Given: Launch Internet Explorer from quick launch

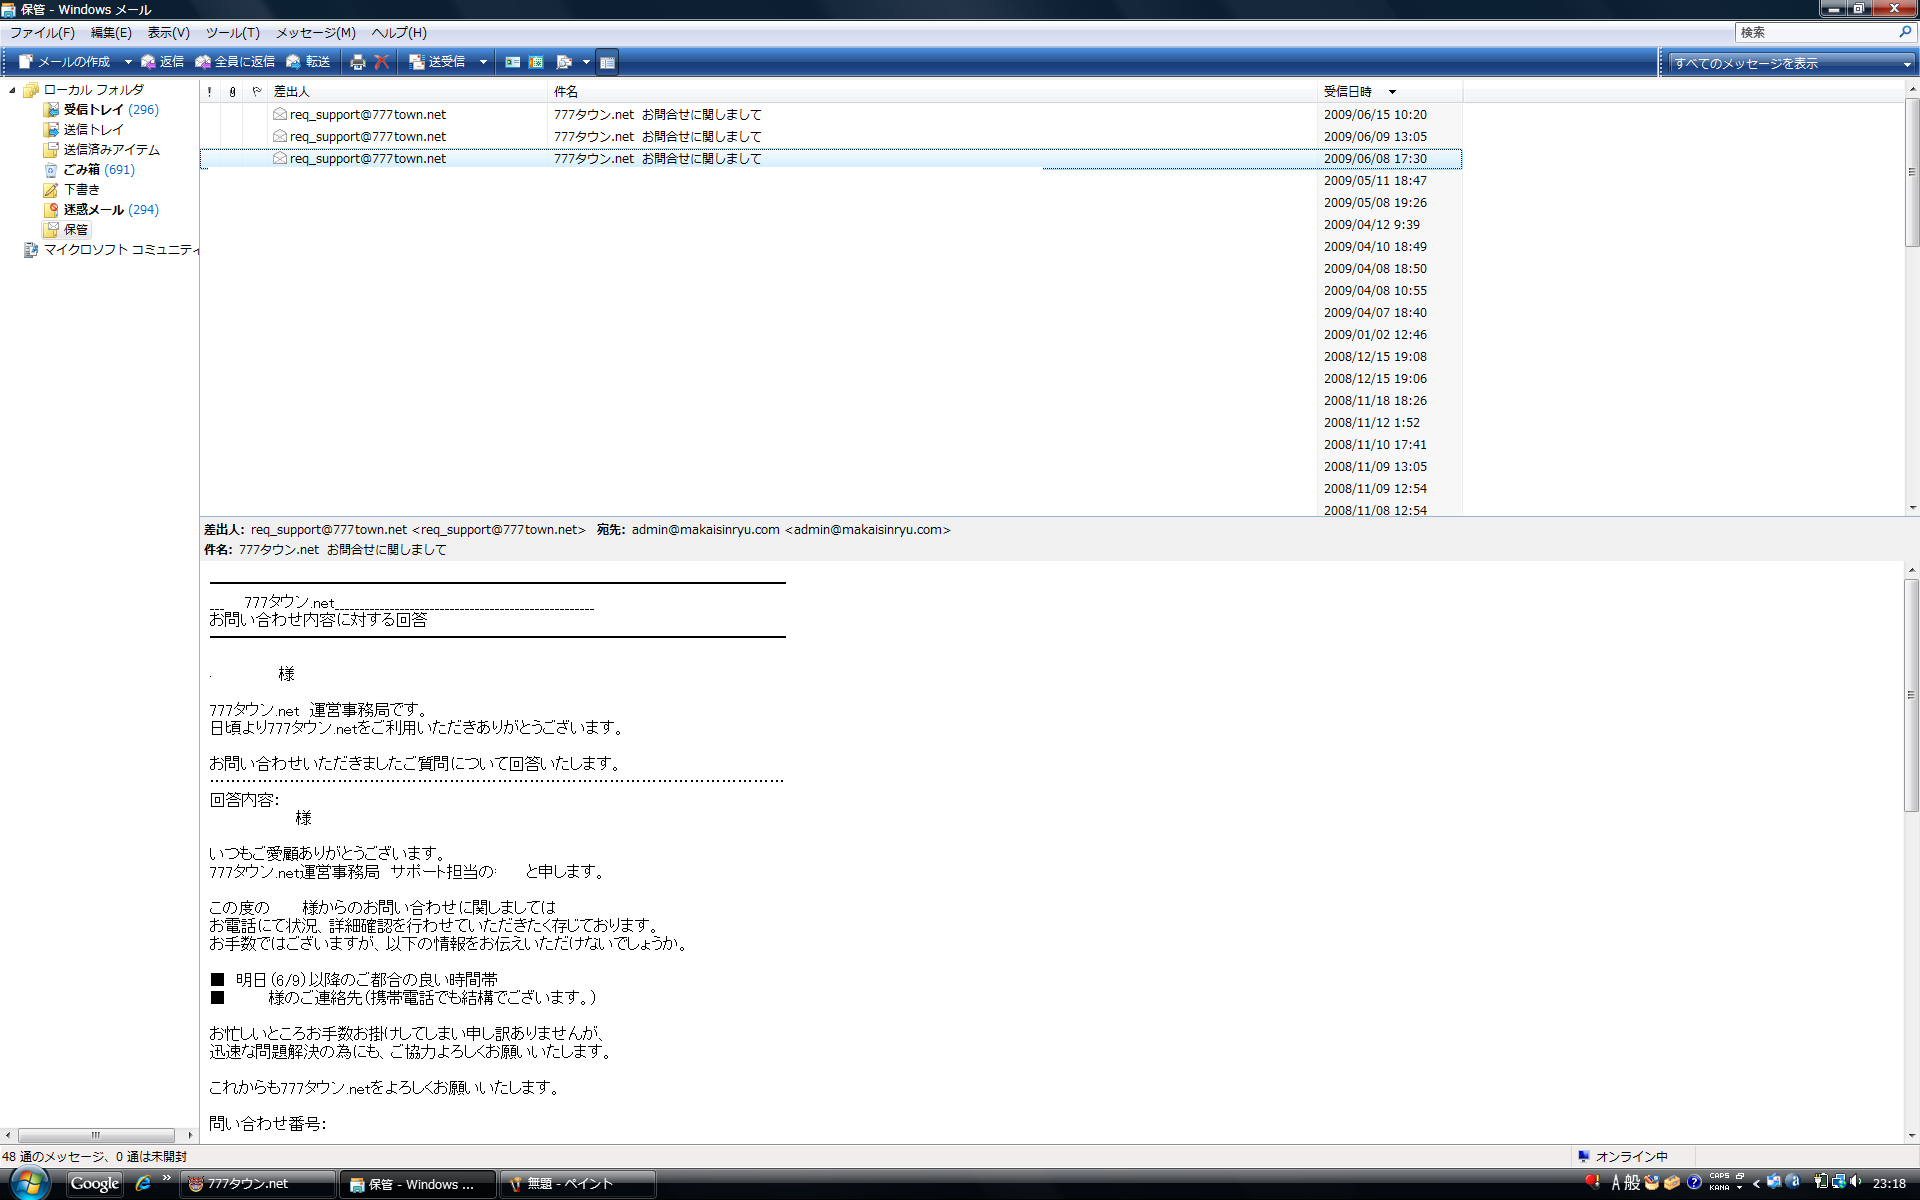Looking at the screenshot, I should 143,1184.
